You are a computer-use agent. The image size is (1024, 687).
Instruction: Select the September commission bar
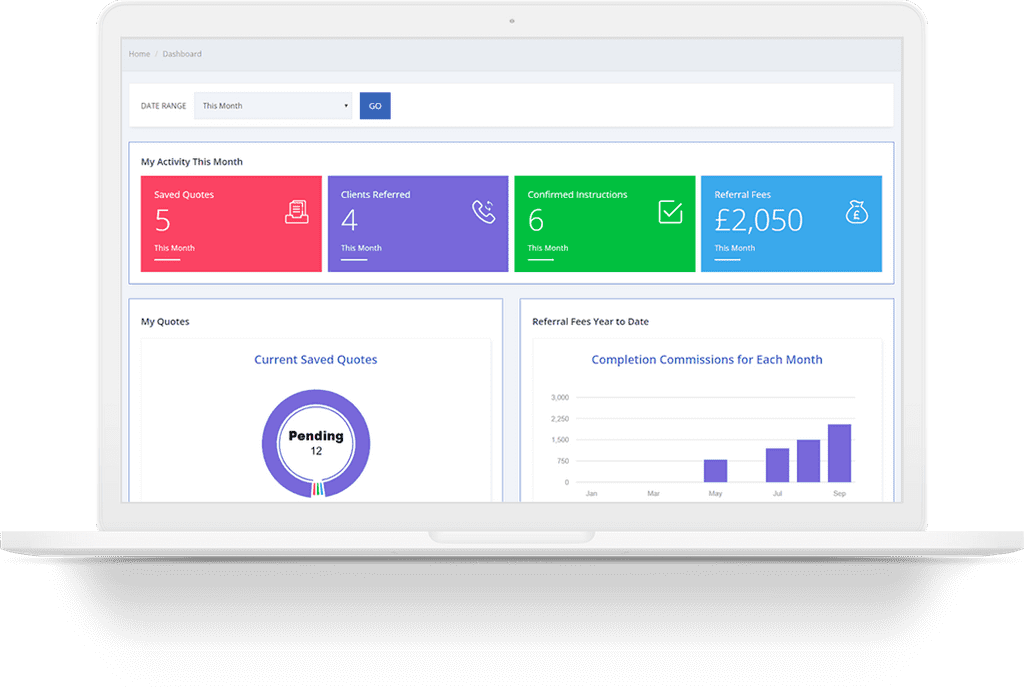click(x=839, y=453)
